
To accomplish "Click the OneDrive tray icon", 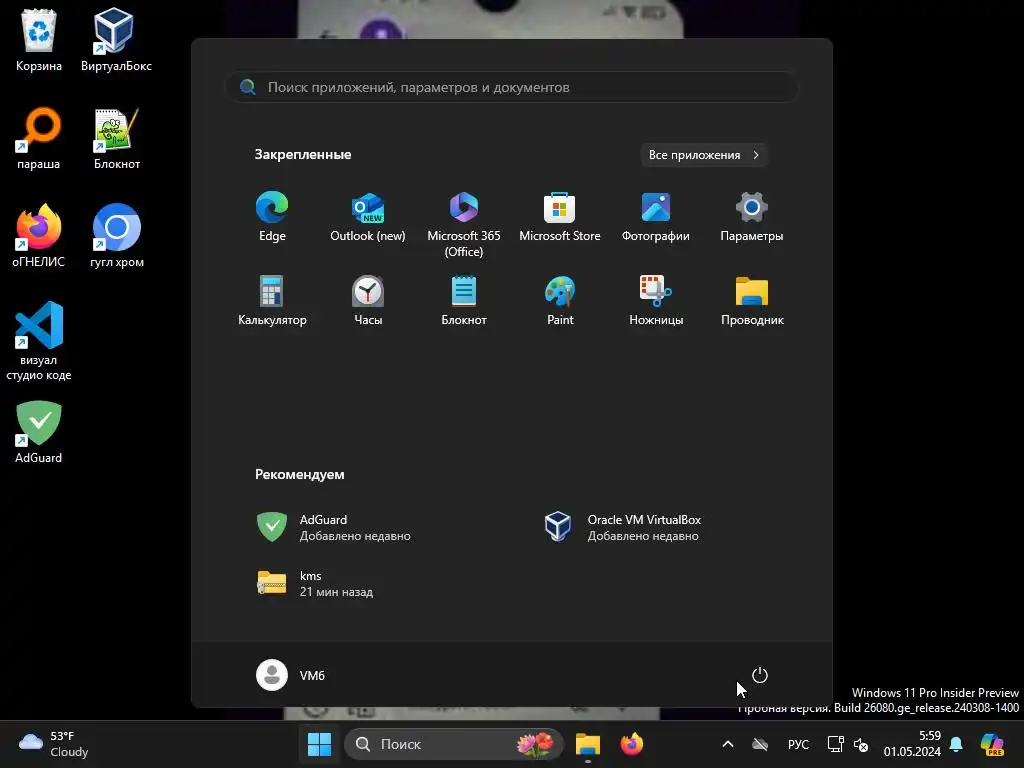I will (760, 744).
